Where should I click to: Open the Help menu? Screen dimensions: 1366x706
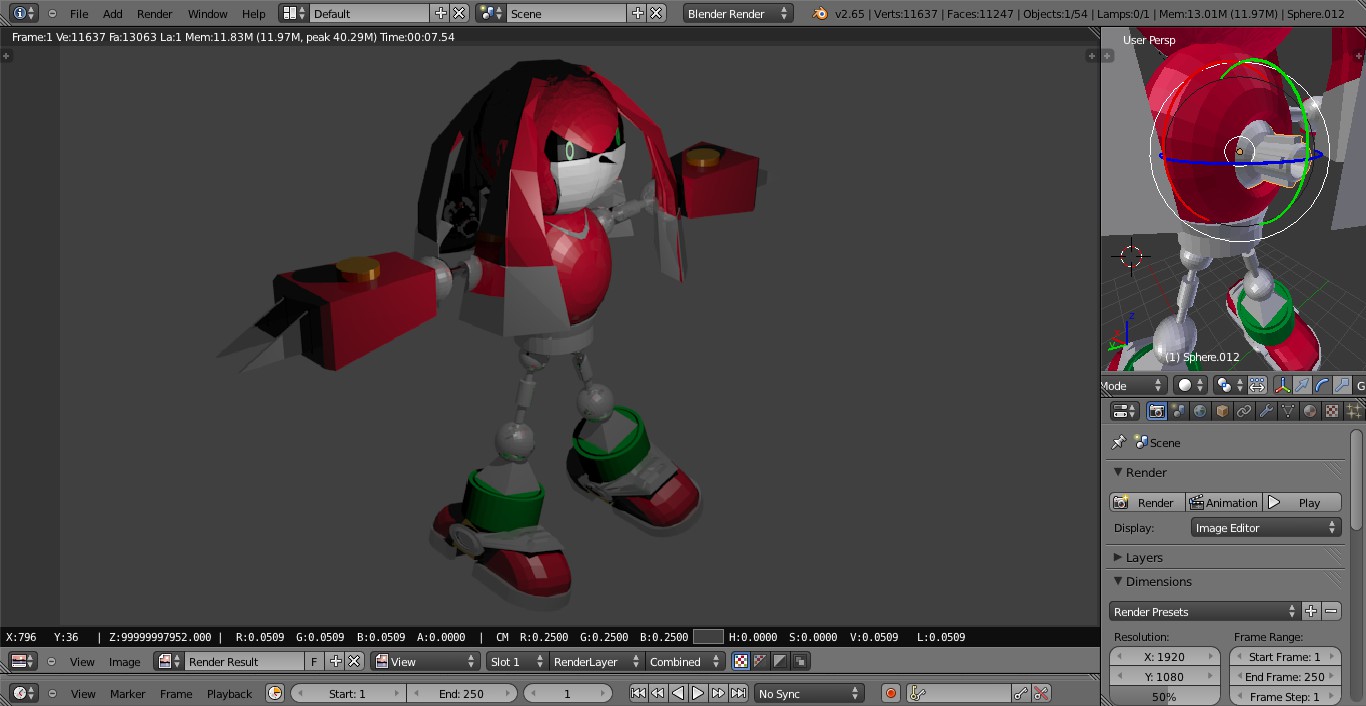click(x=254, y=13)
